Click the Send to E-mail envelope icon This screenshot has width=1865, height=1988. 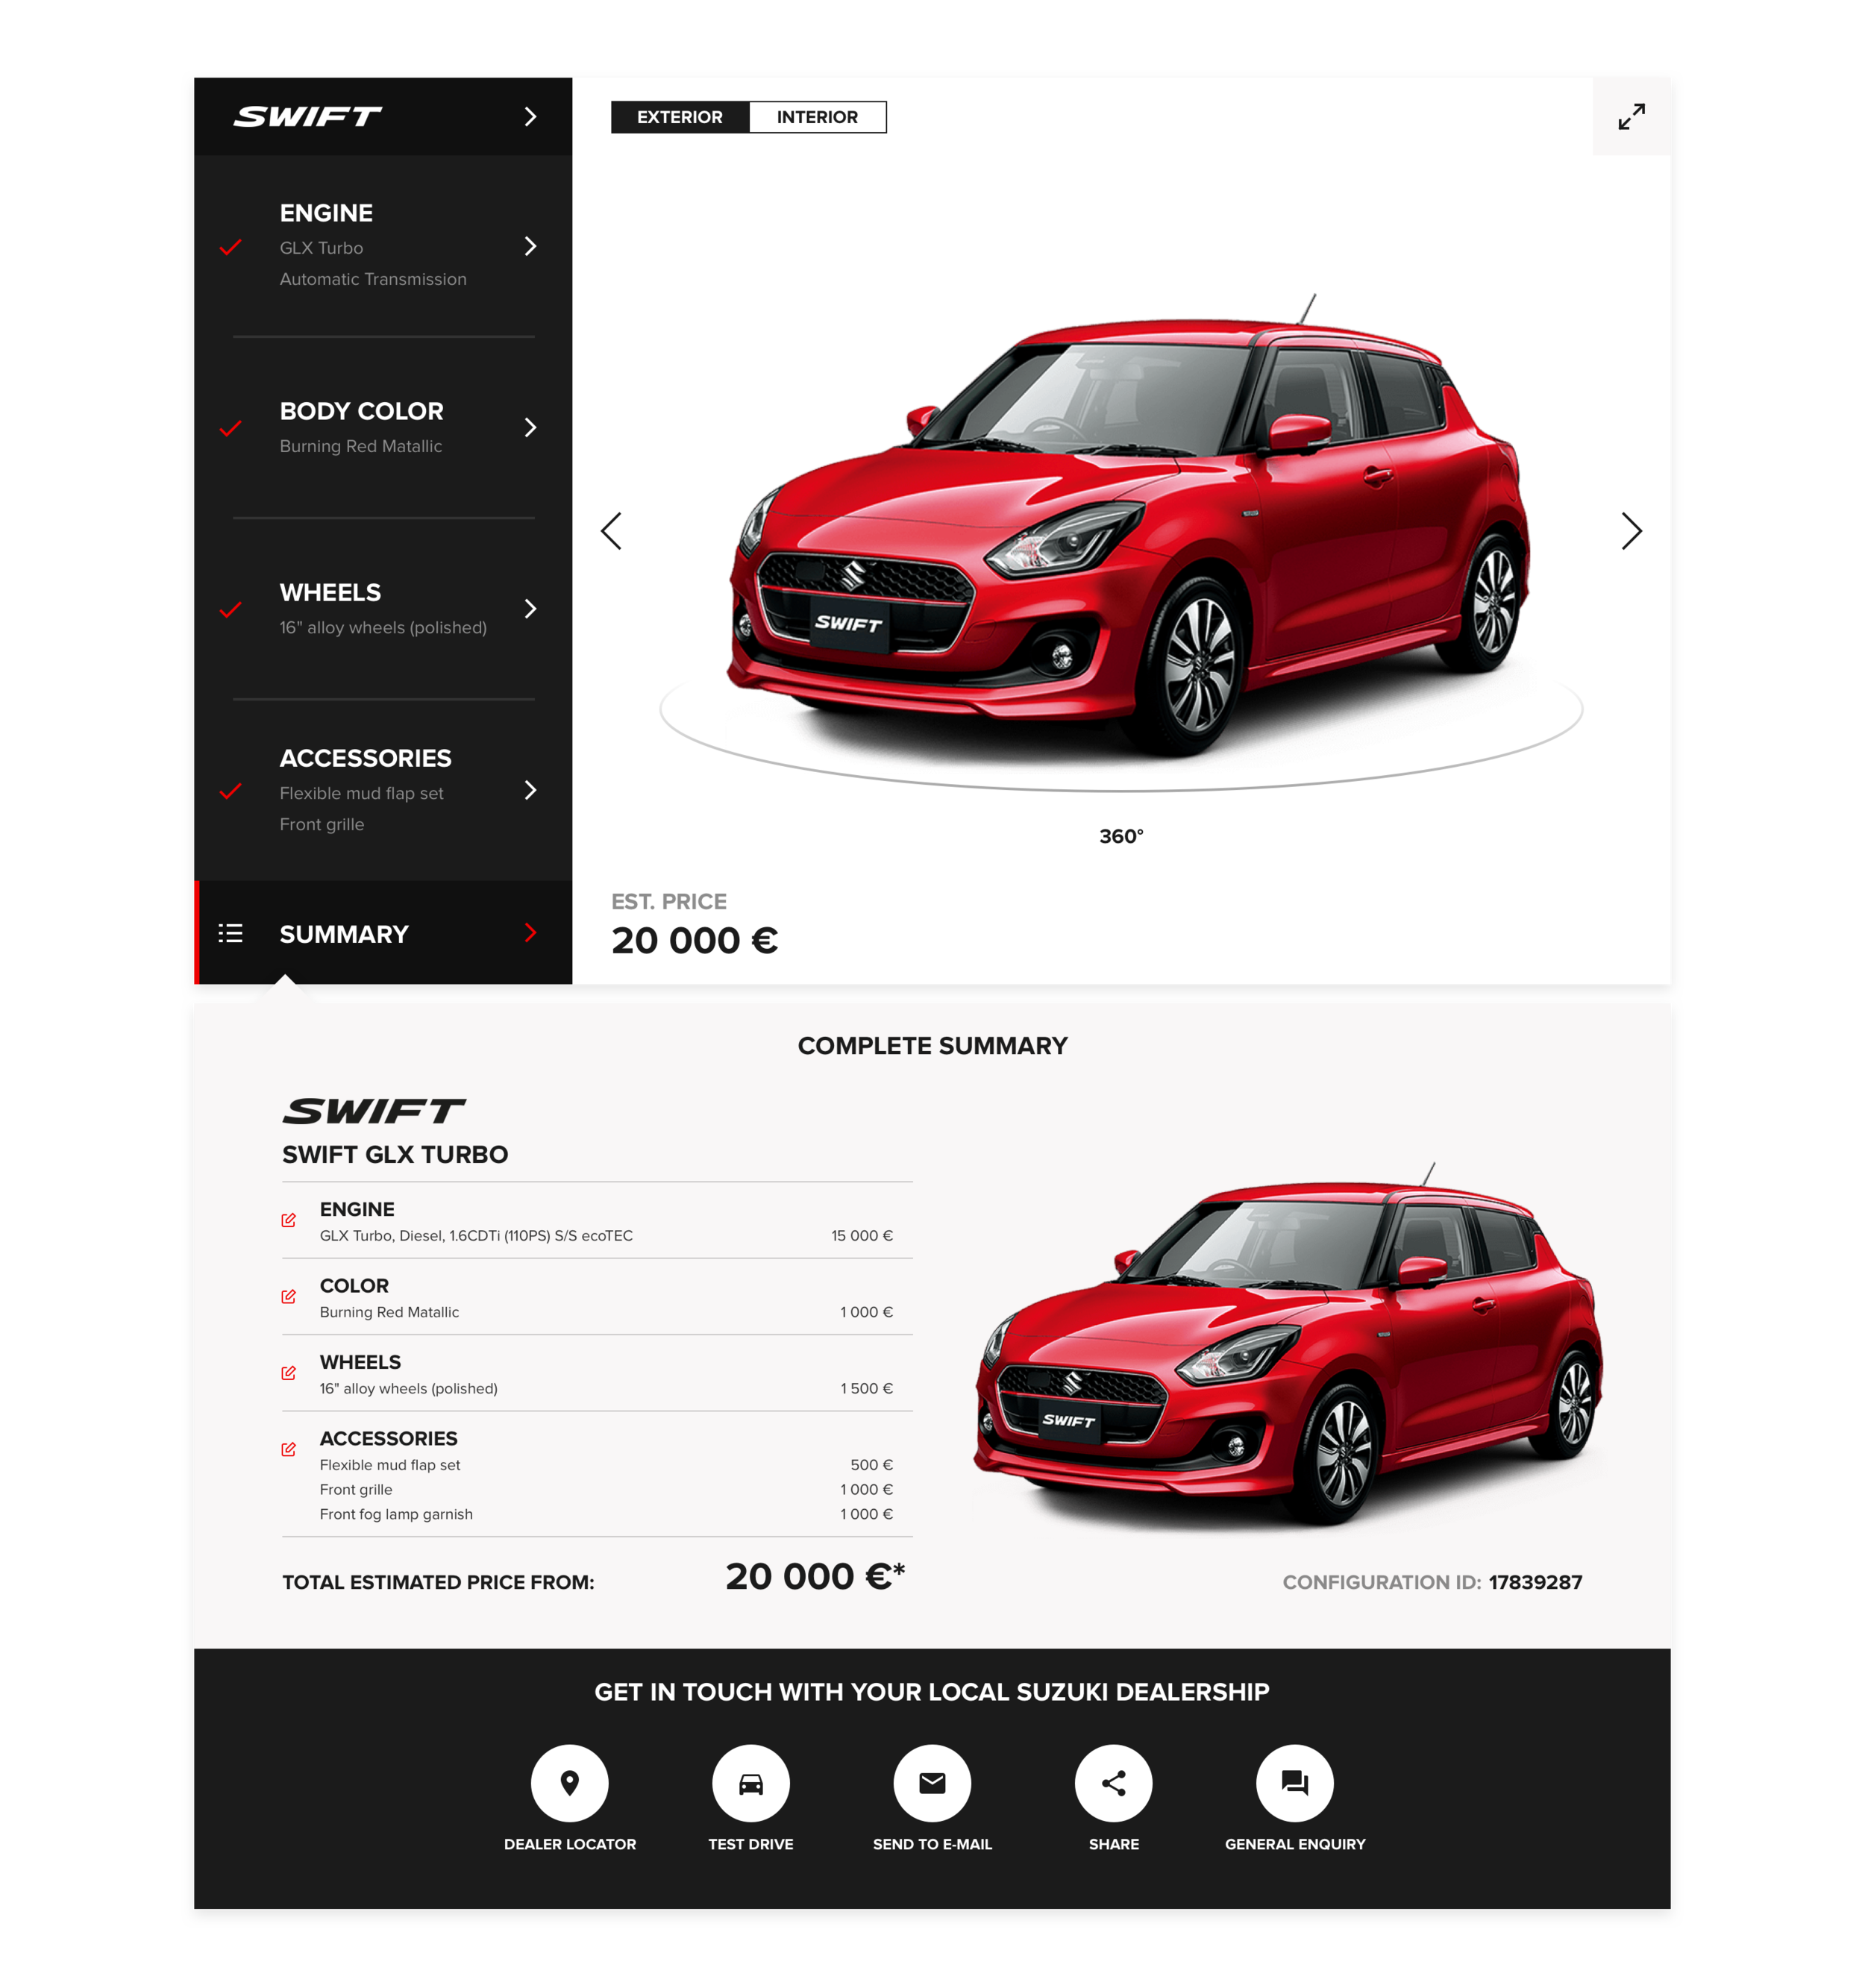[932, 1783]
